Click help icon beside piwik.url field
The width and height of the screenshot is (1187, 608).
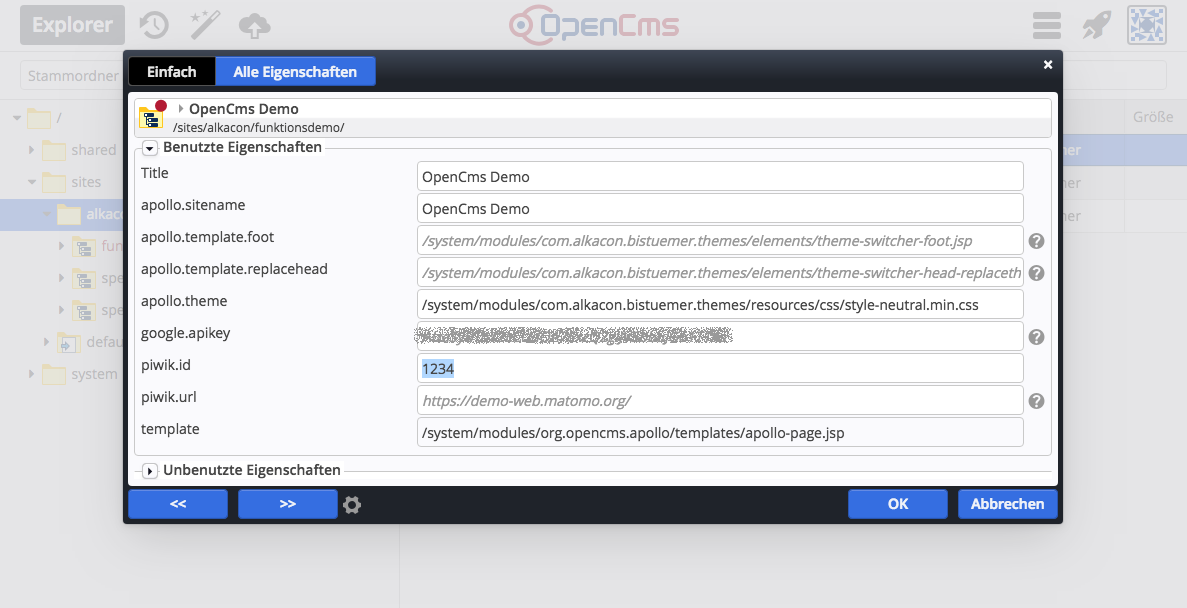point(1037,401)
